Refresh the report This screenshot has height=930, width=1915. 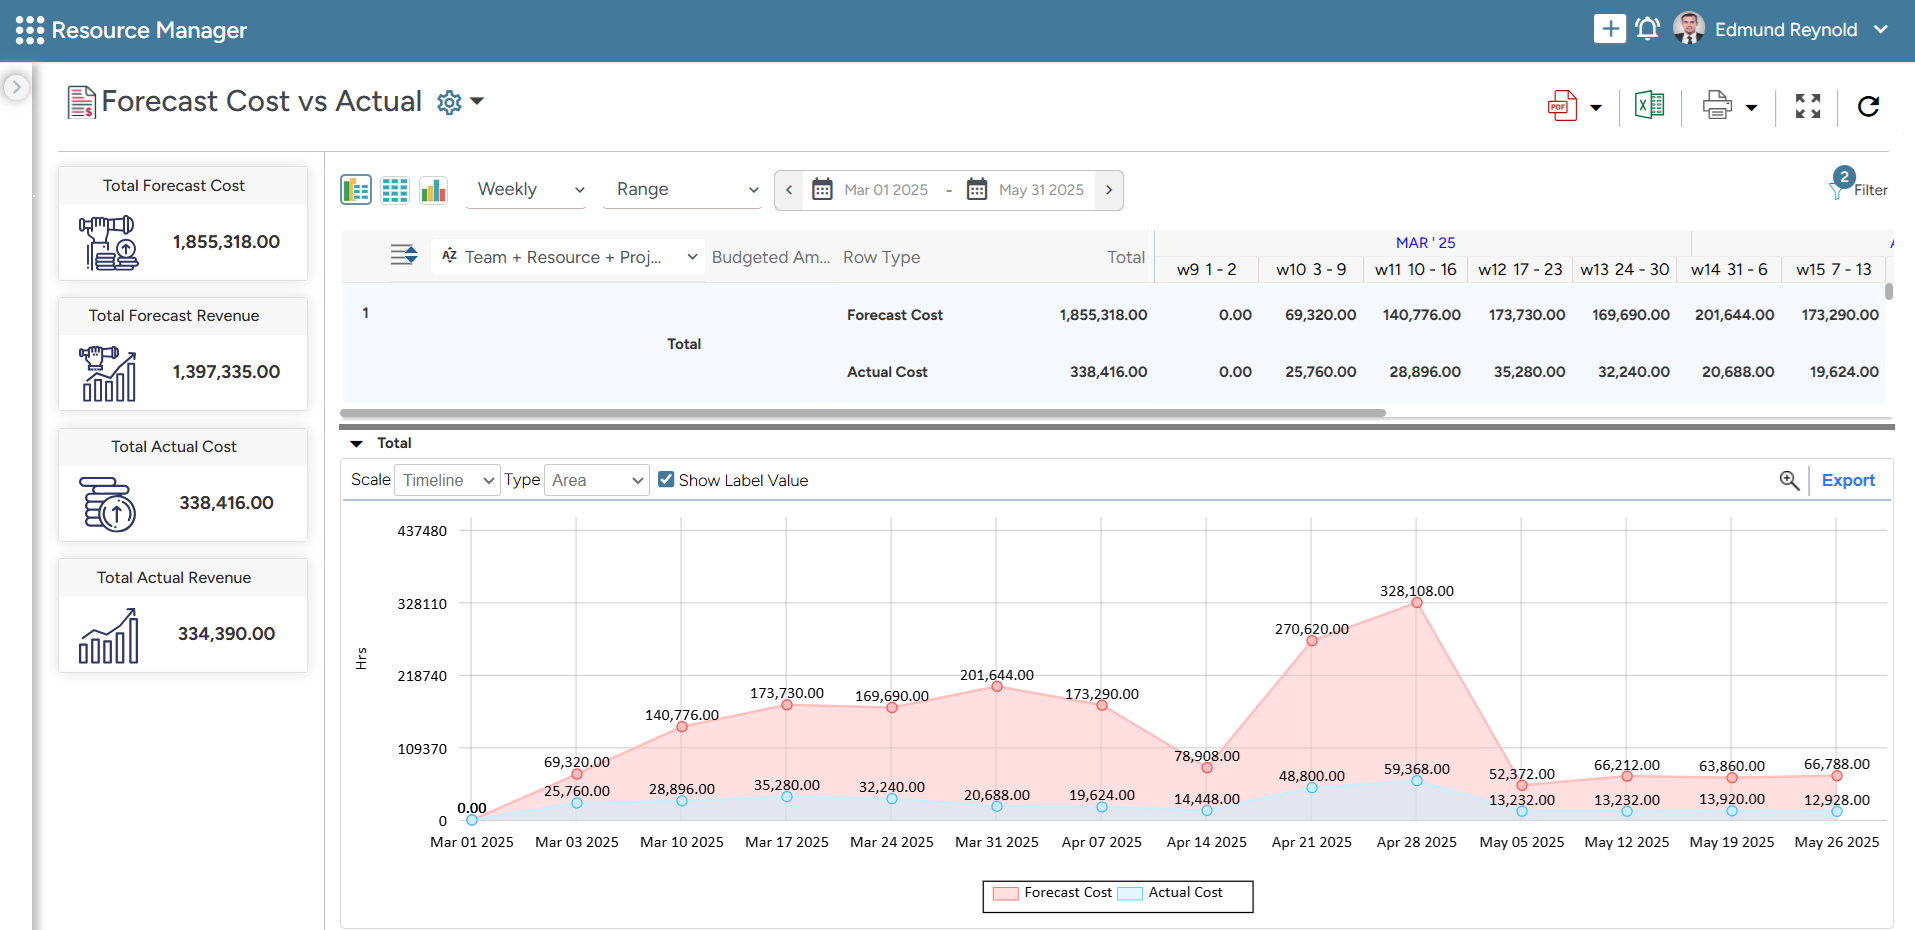click(x=1868, y=106)
